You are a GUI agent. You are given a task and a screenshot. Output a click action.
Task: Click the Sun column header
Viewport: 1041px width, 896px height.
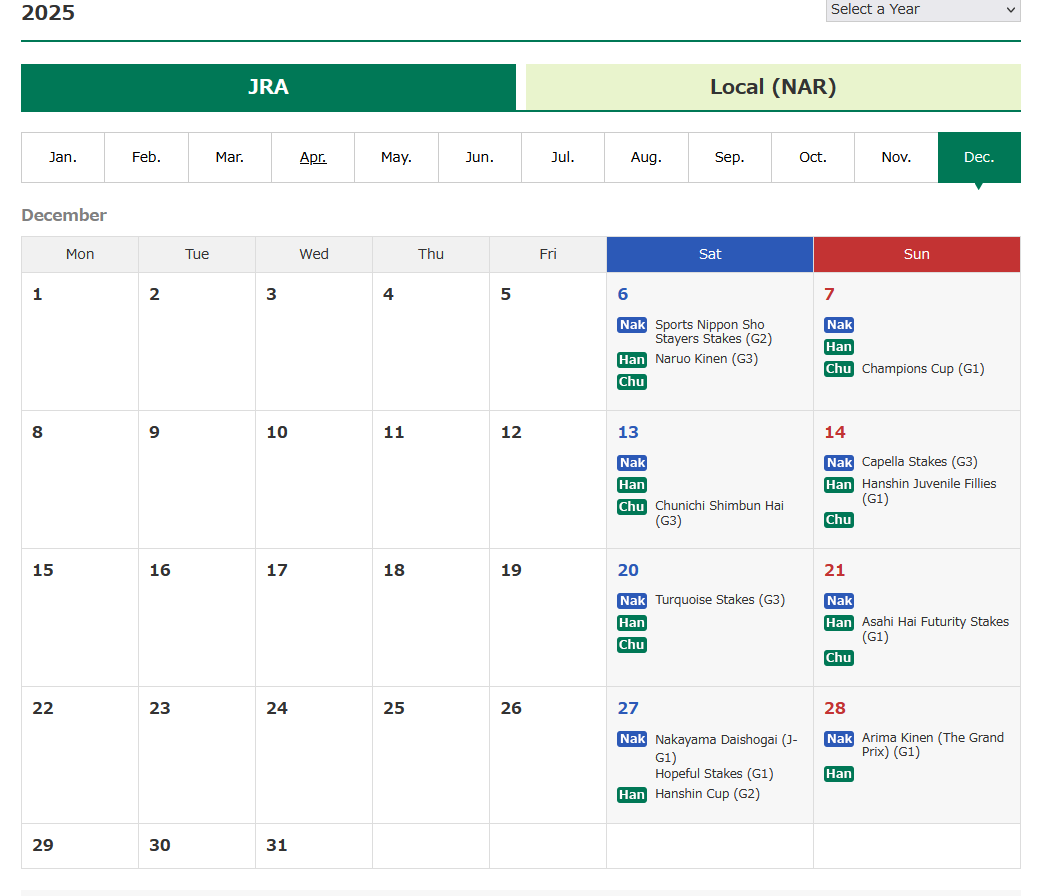[917, 255]
